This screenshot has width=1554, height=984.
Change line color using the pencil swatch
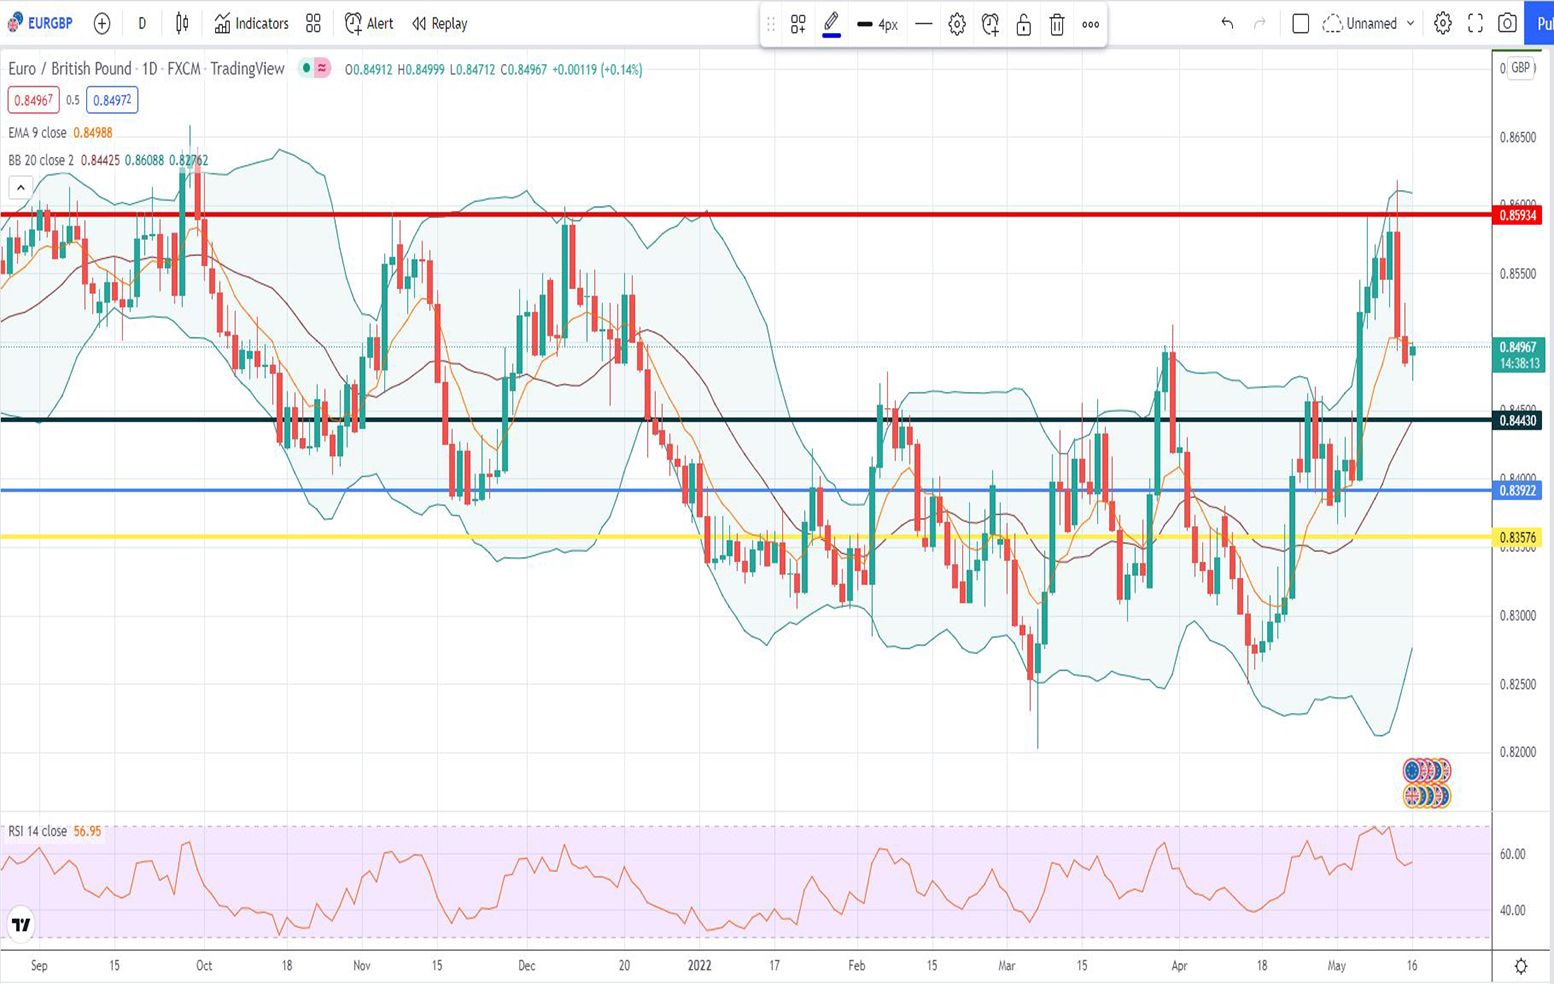tap(831, 25)
